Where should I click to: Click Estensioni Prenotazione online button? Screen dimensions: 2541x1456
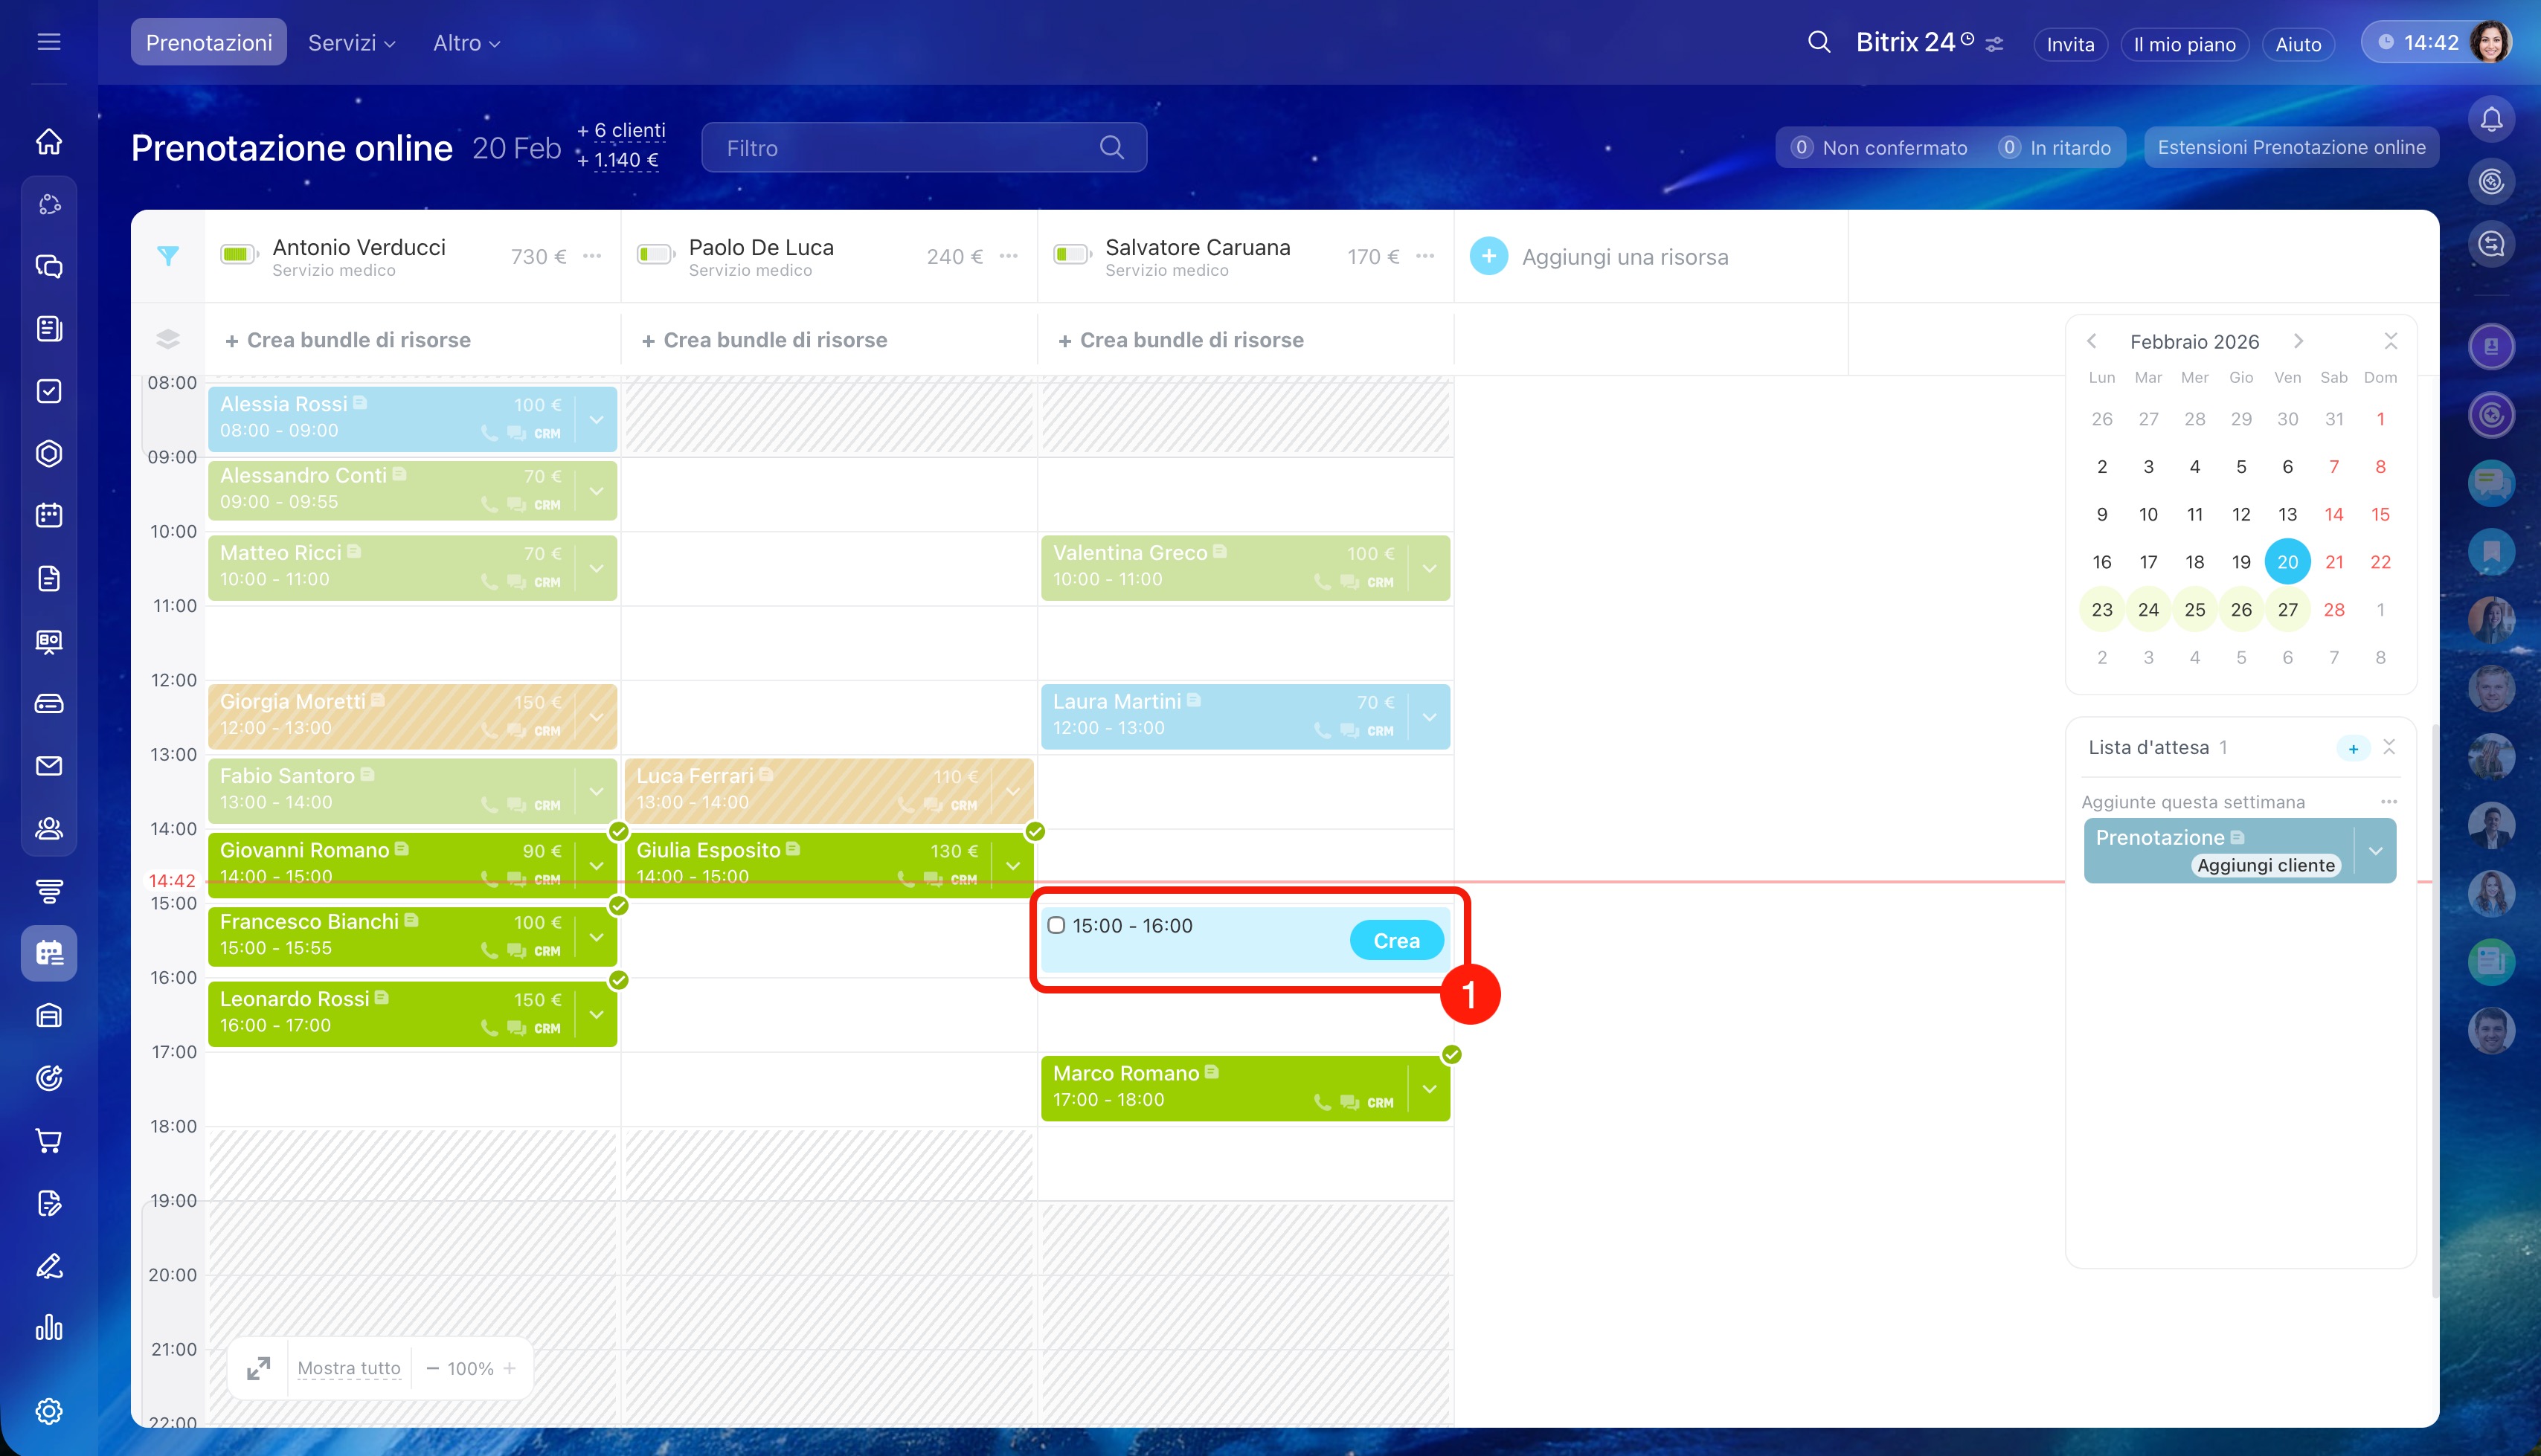click(x=2290, y=147)
